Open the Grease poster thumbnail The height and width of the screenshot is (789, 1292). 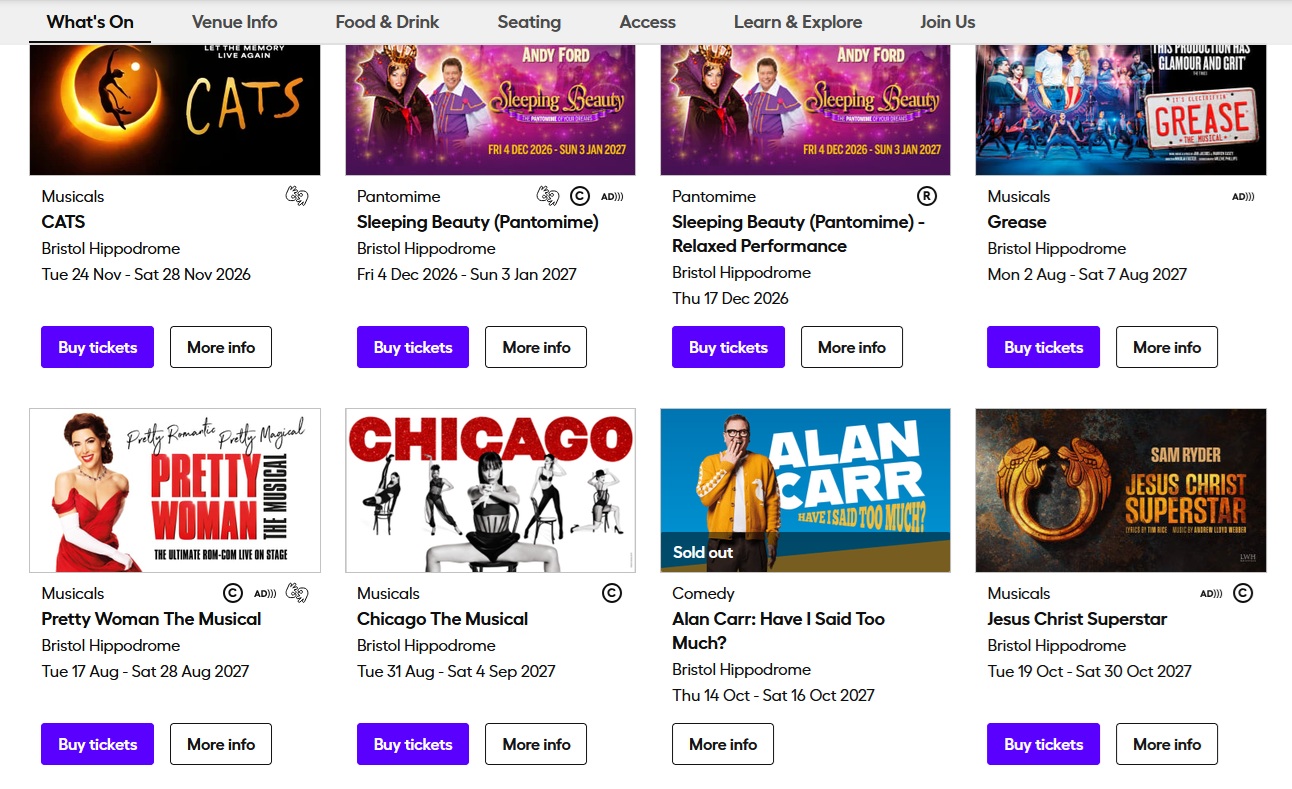(x=1121, y=110)
